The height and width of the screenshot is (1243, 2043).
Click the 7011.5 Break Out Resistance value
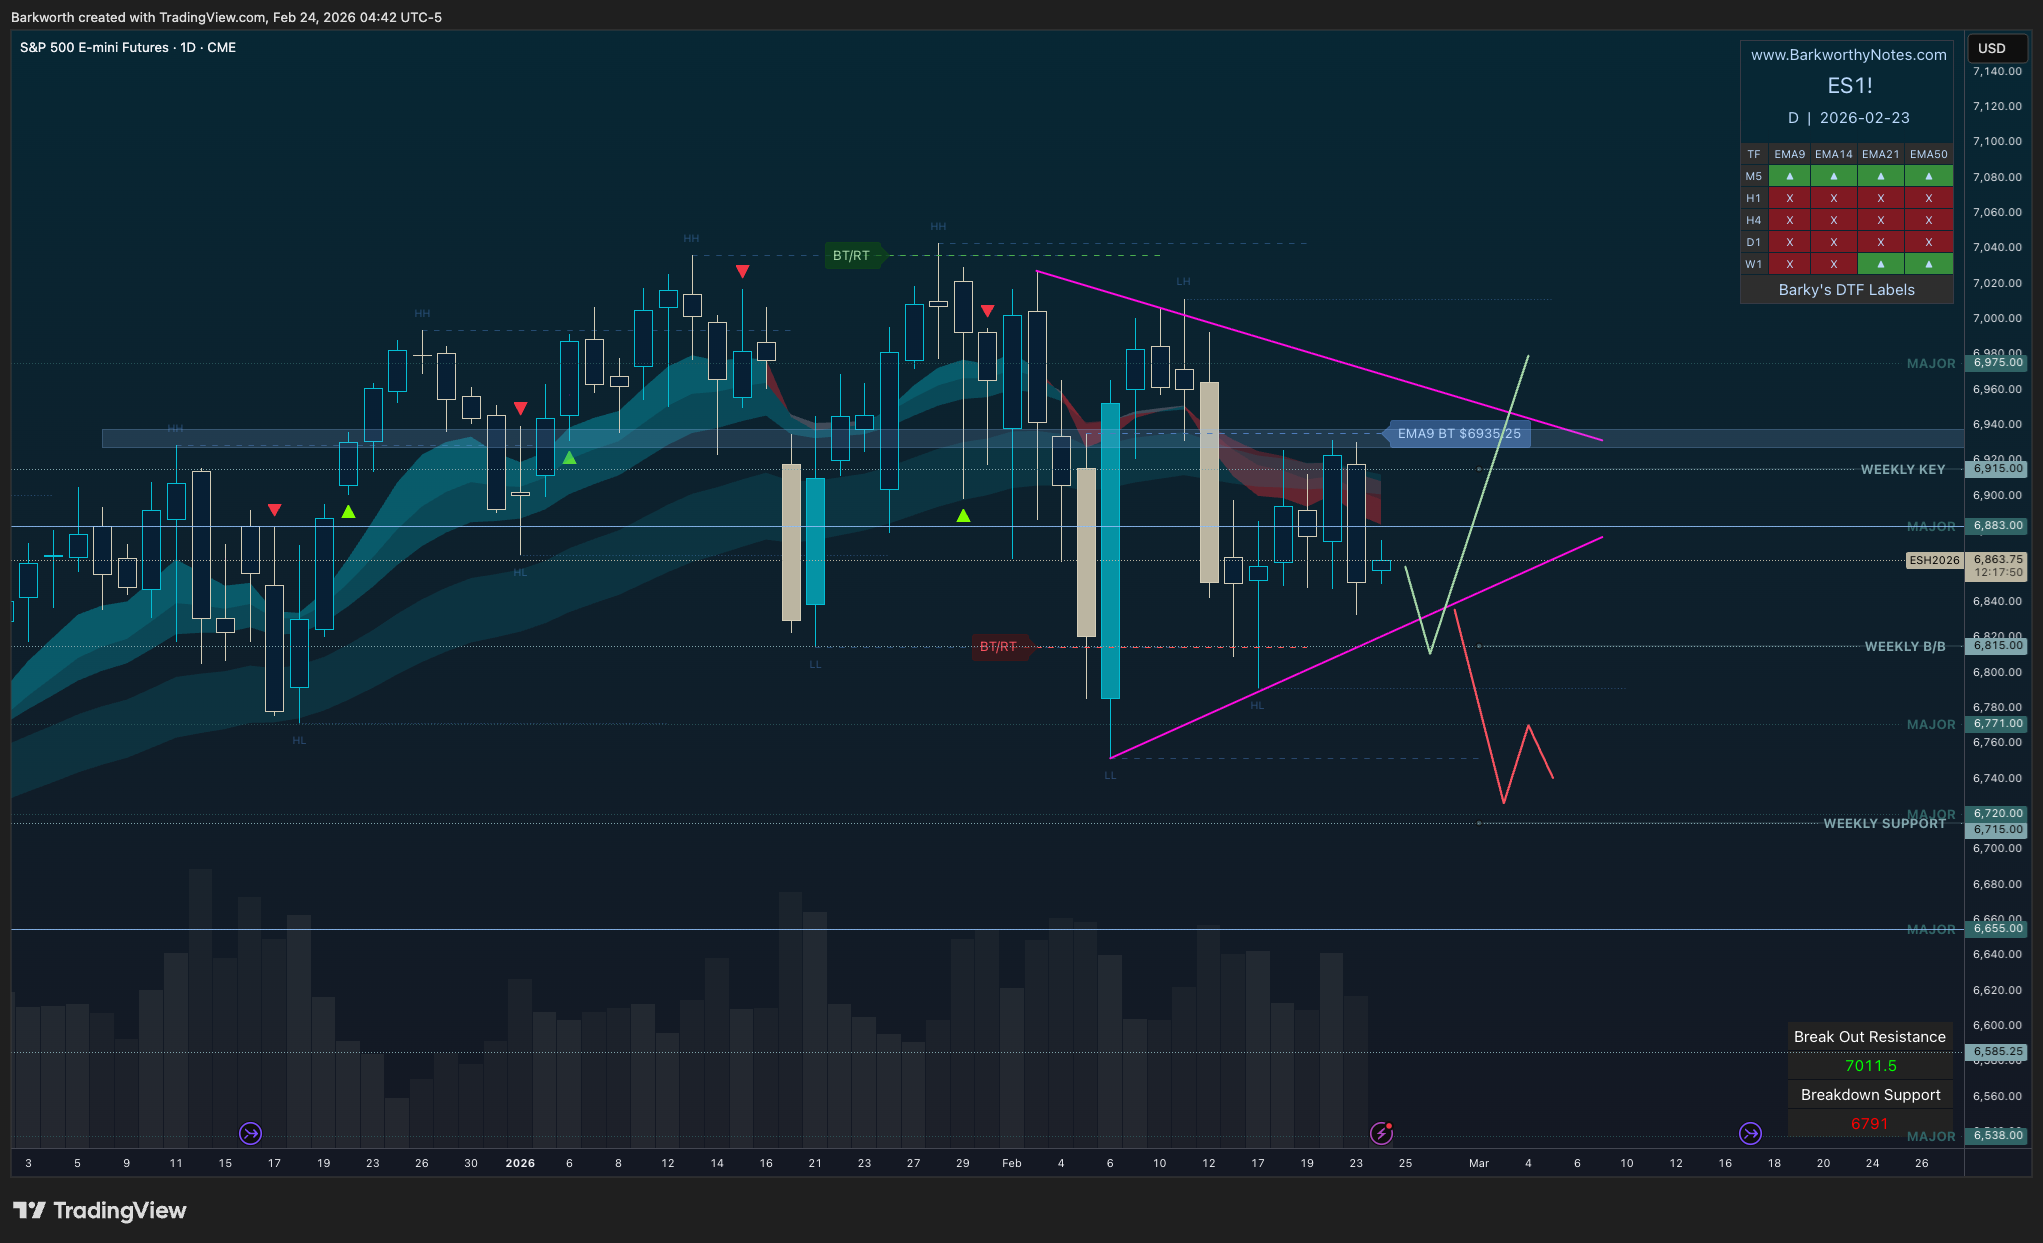point(1870,1066)
